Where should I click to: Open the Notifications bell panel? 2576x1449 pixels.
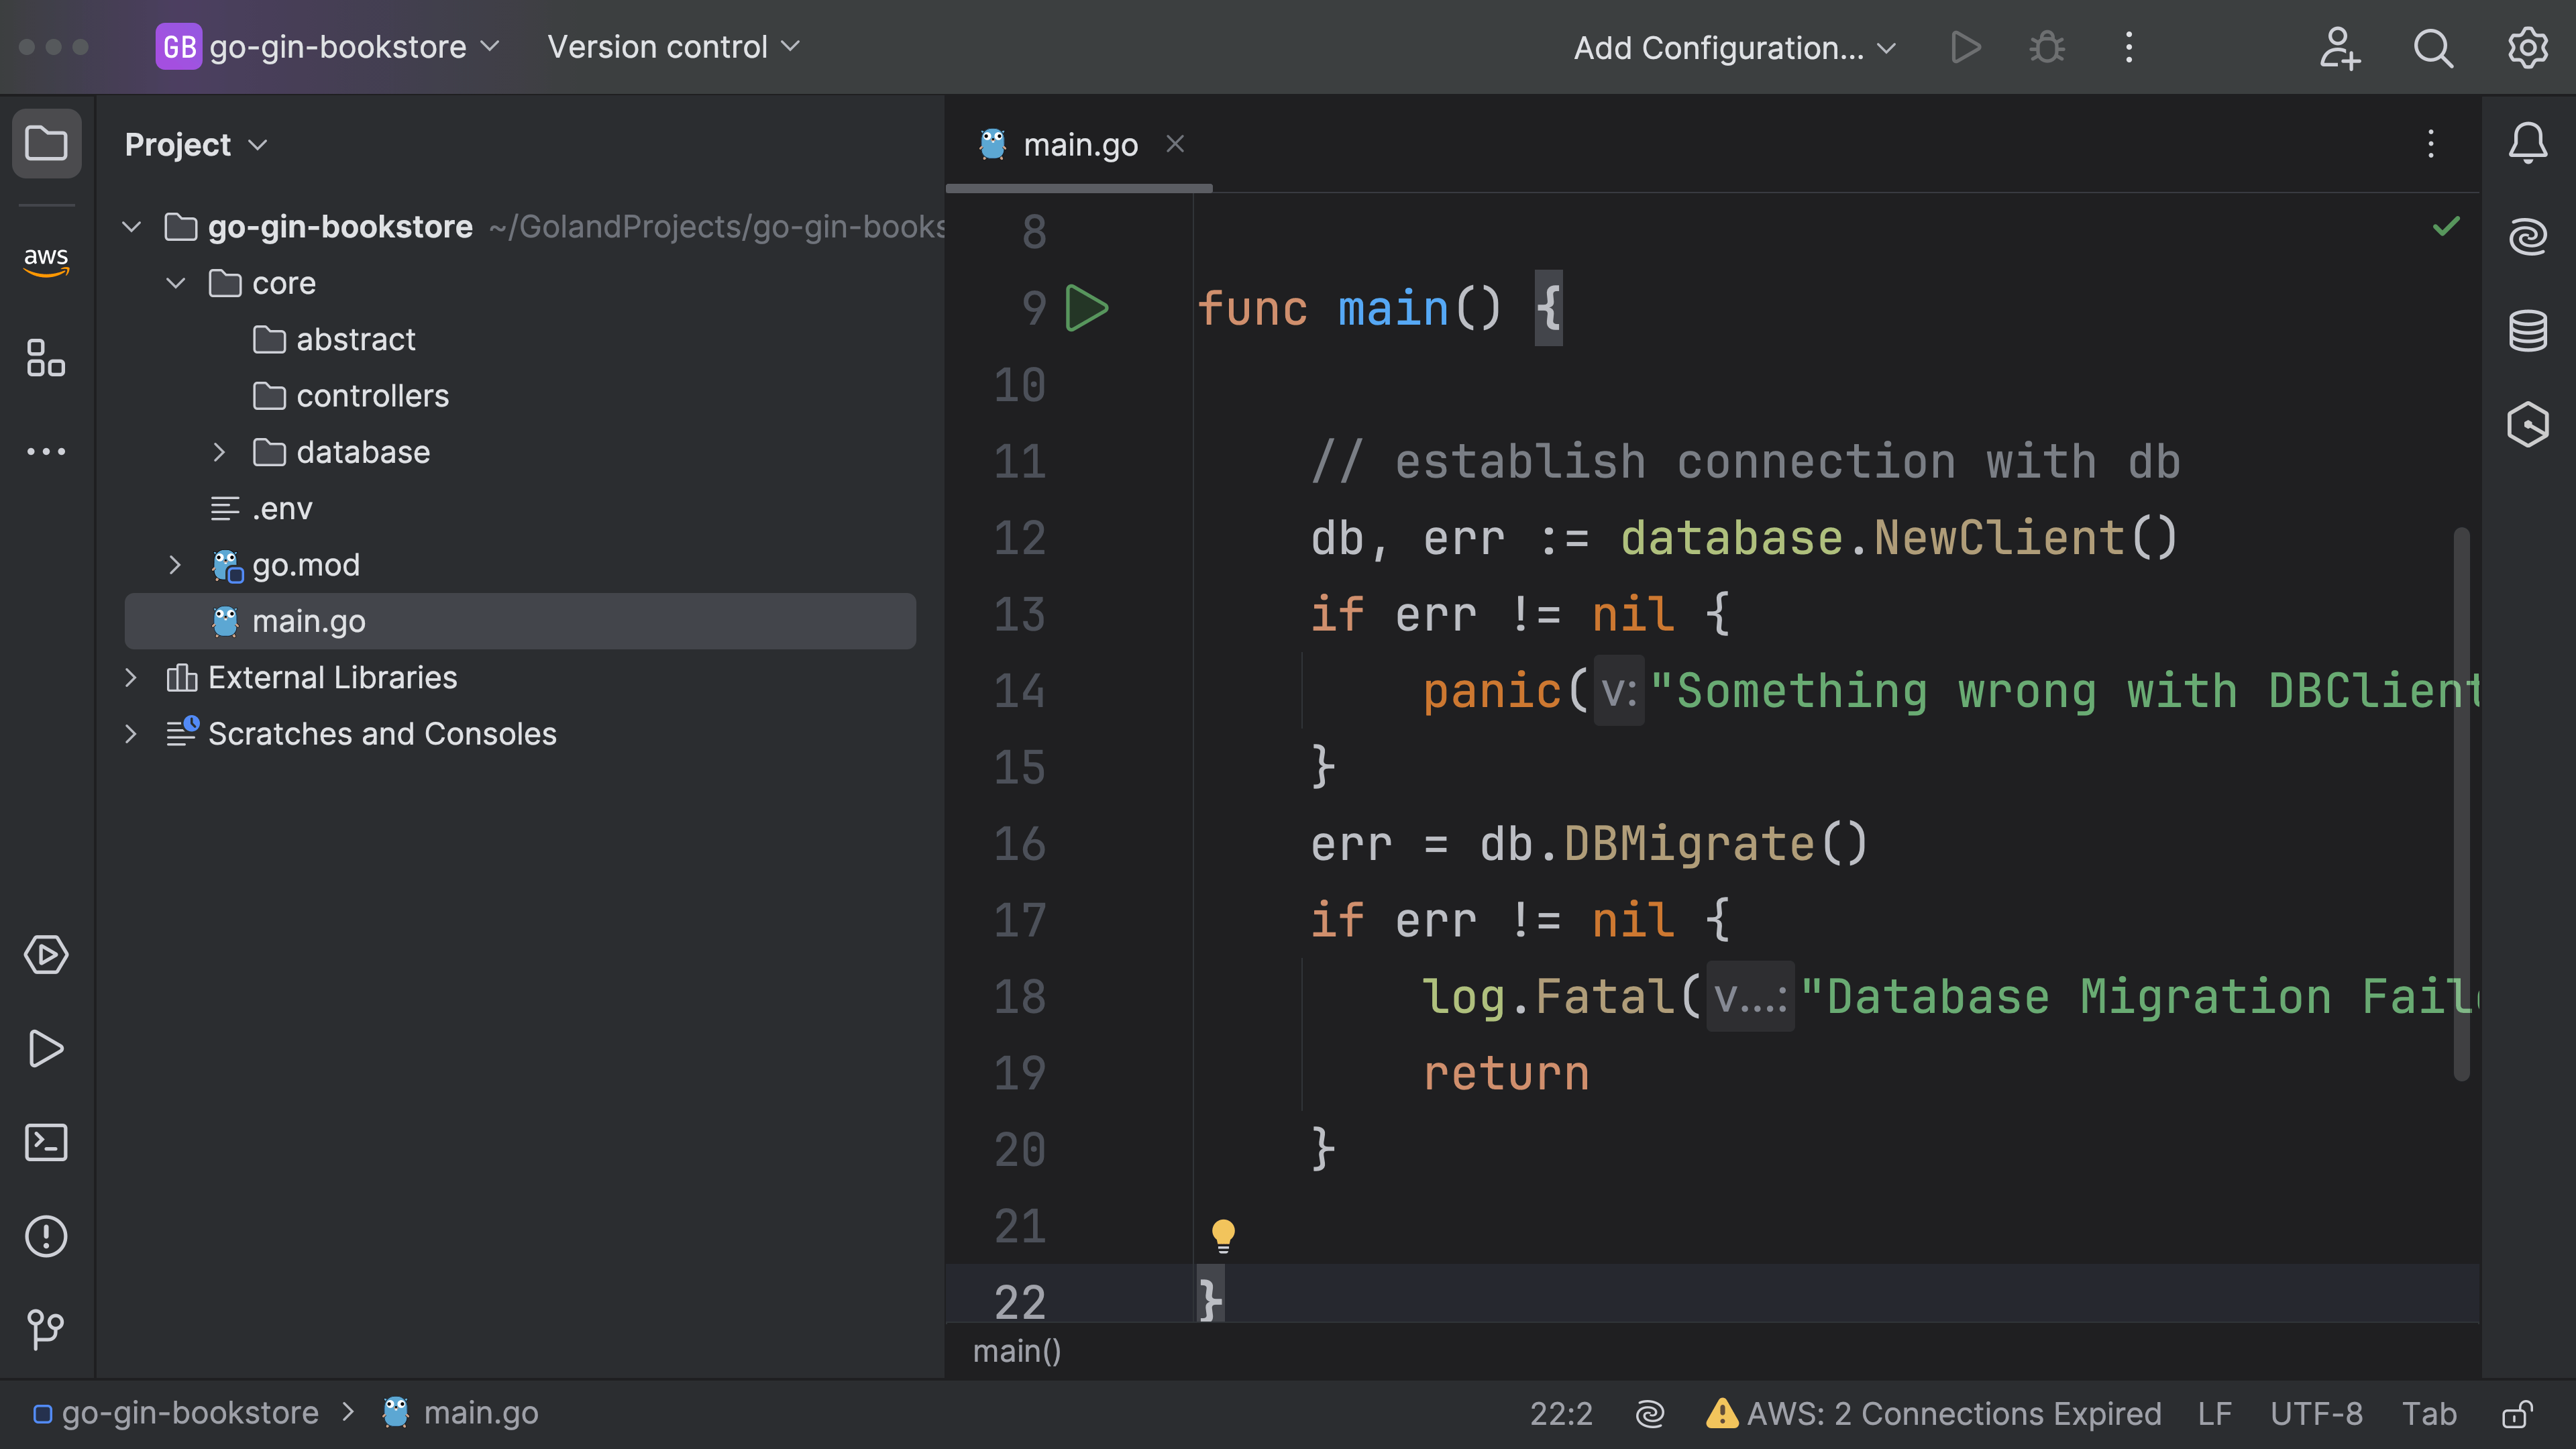[x=2528, y=143]
